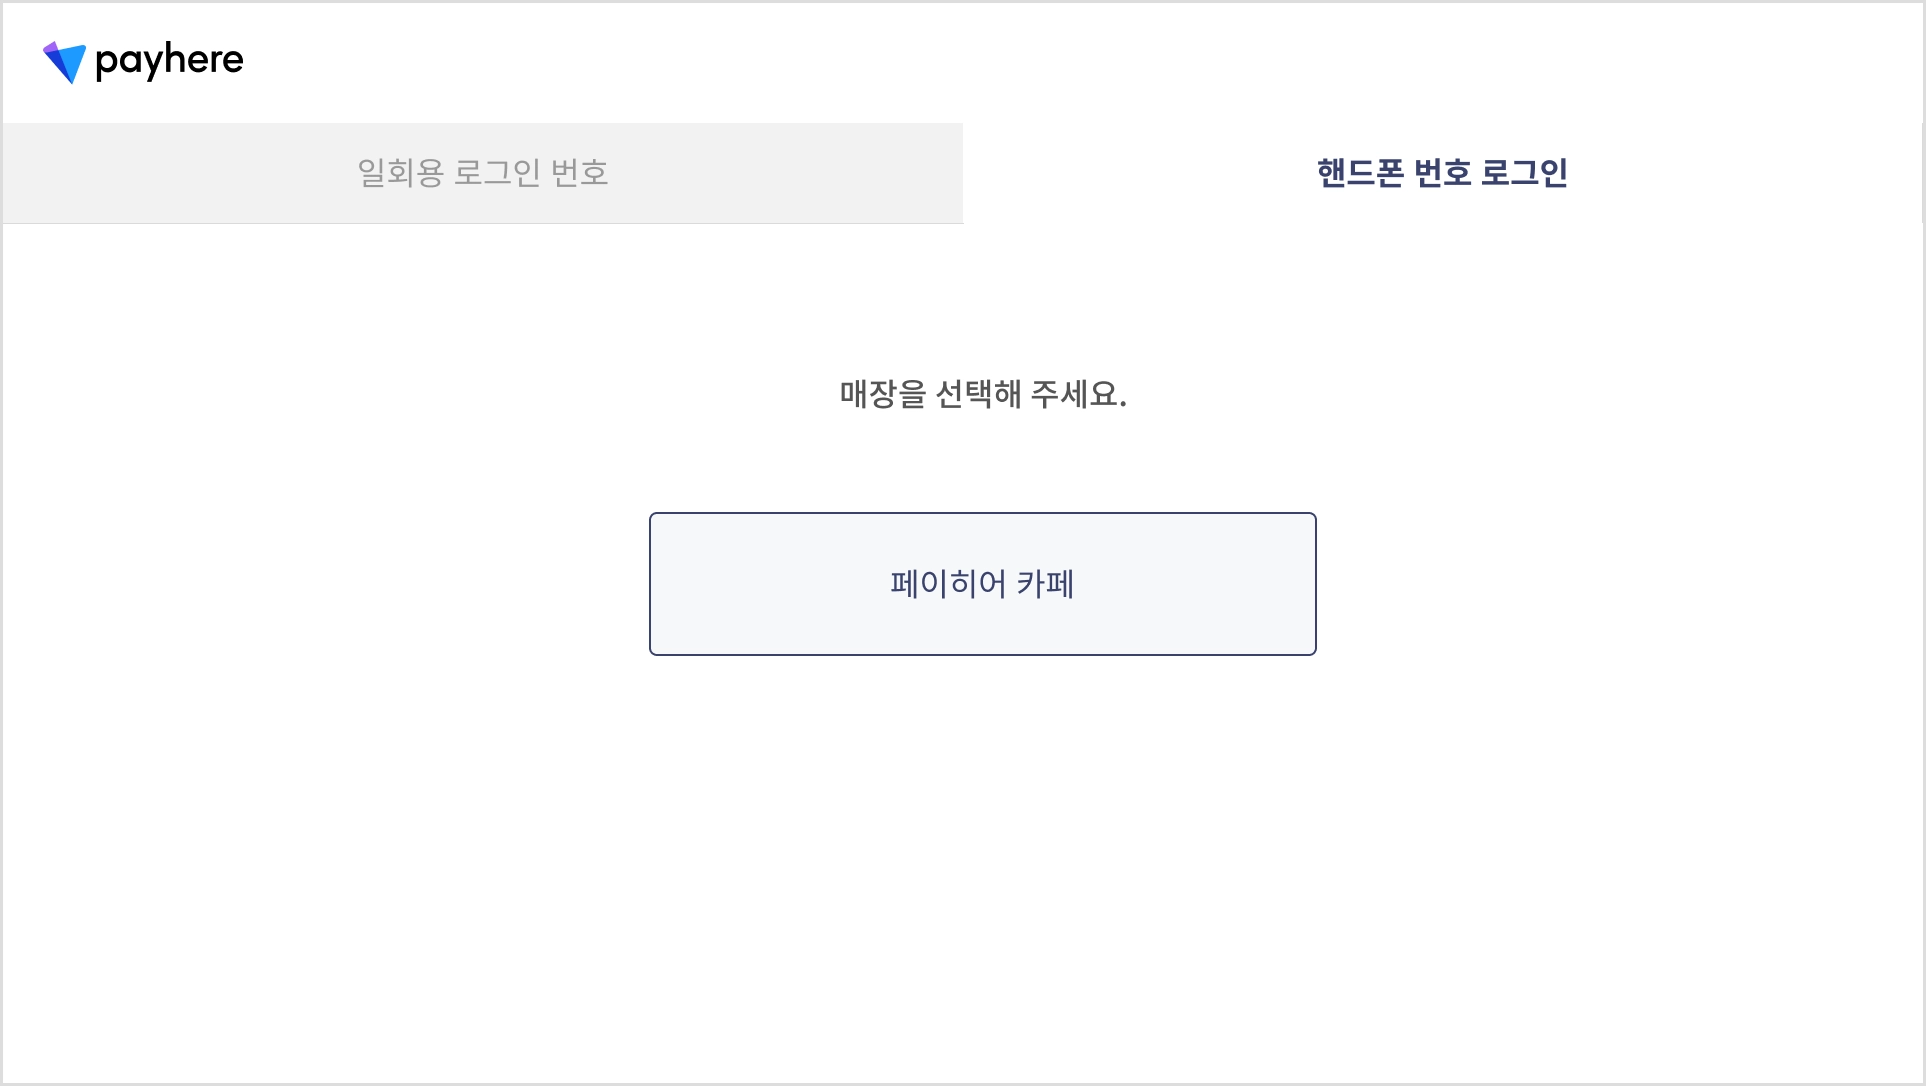Select the 핸드폰 번호 로그인 tab

point(1442,173)
